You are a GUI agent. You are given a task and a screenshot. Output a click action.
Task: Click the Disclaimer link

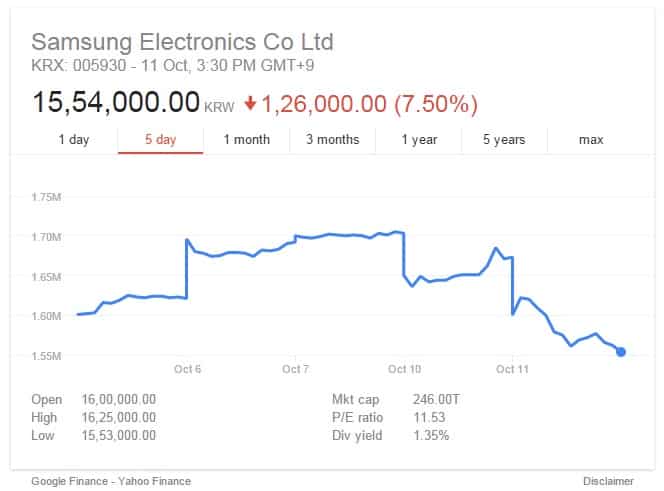(608, 481)
